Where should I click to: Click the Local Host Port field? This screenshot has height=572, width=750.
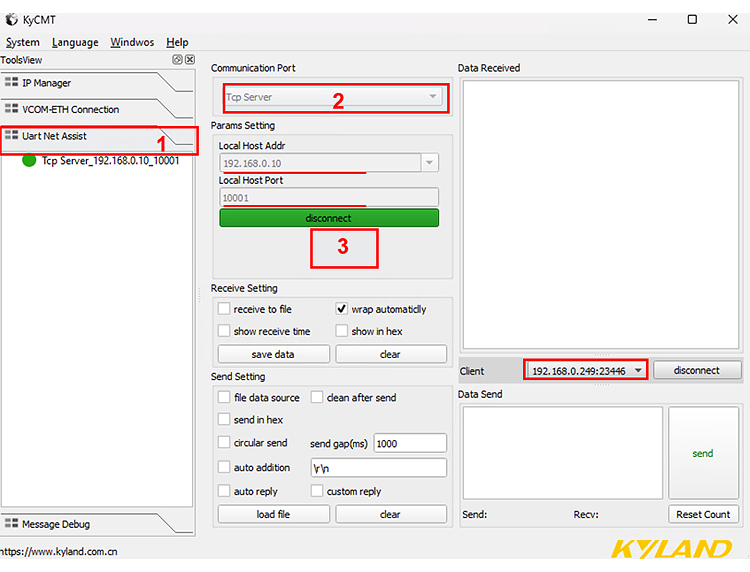[329, 198]
